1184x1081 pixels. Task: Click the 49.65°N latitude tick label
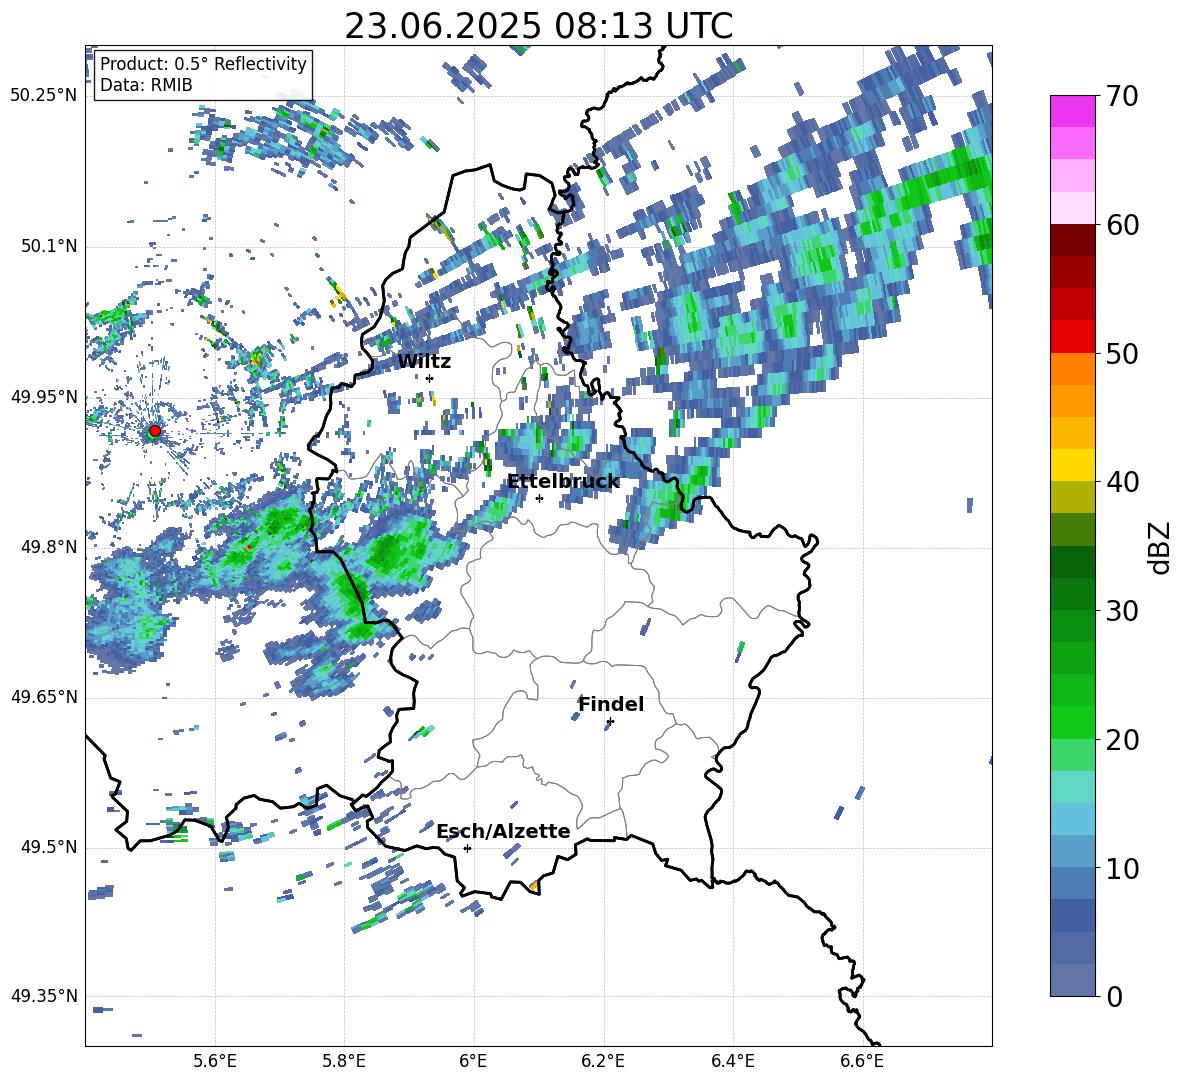click(x=44, y=697)
